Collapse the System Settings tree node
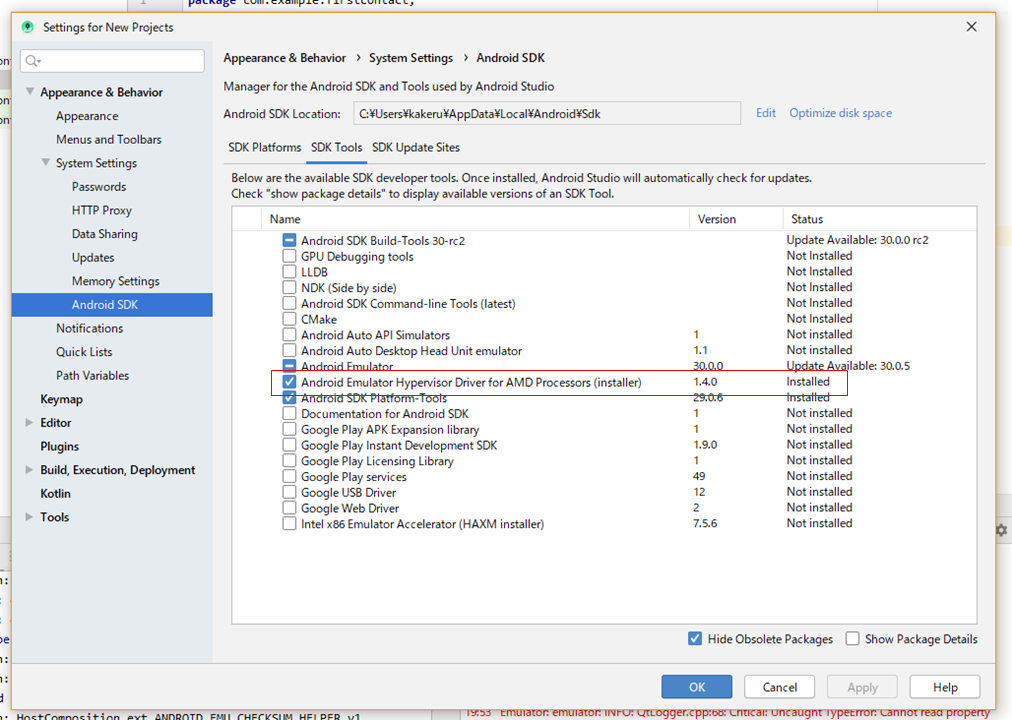The height and width of the screenshot is (720, 1012). 46,163
